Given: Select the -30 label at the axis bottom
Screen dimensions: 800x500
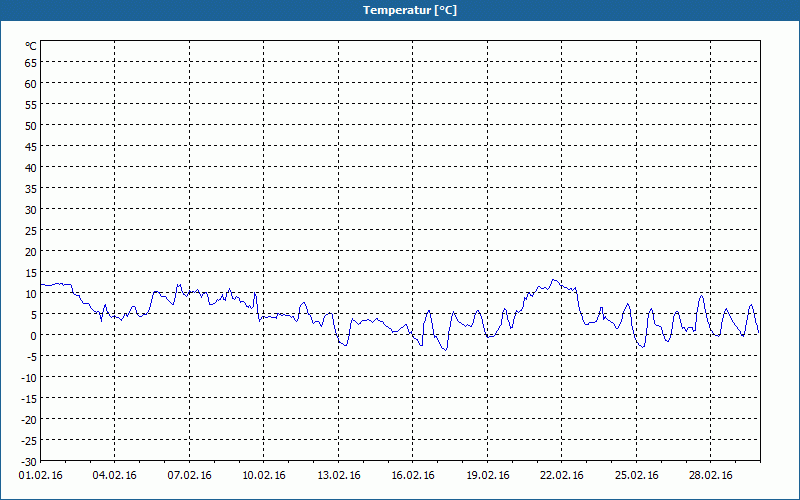Looking at the screenshot, I should click(28, 461).
